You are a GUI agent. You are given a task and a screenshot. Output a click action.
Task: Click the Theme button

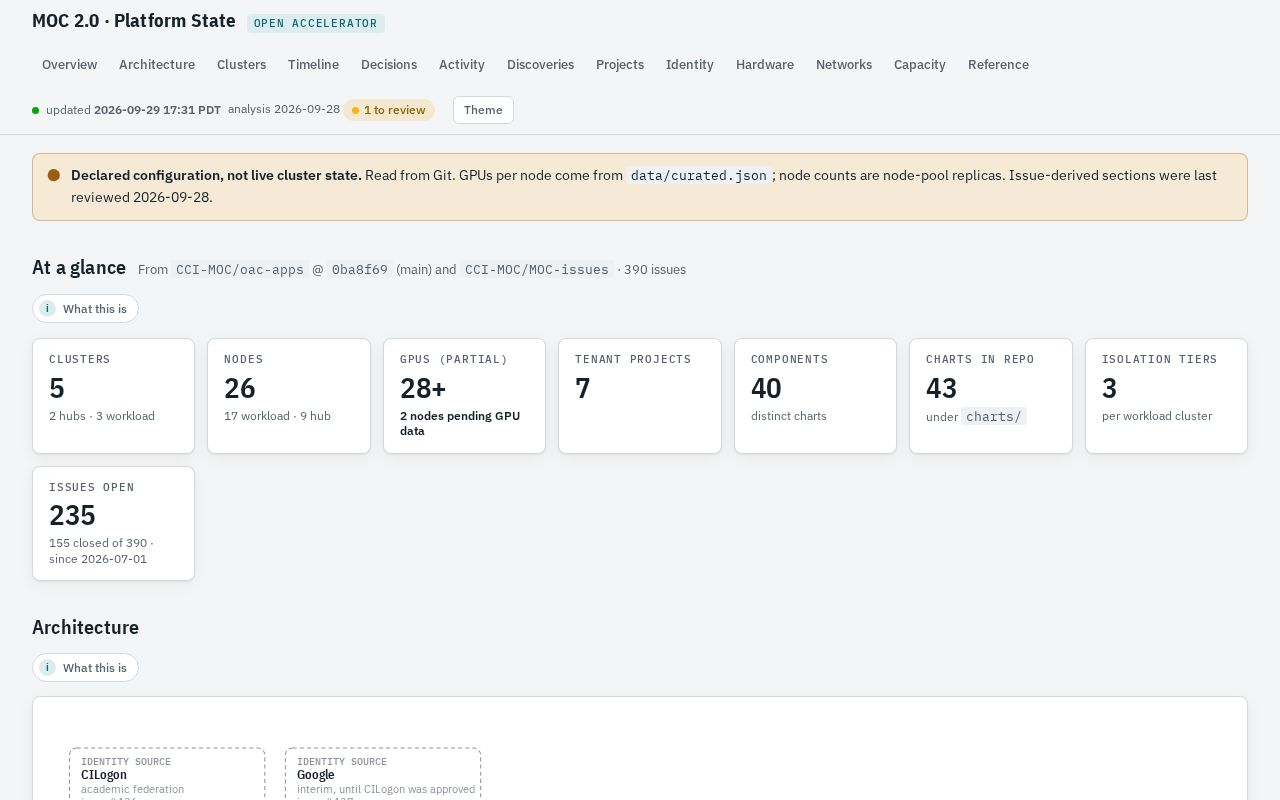483,110
